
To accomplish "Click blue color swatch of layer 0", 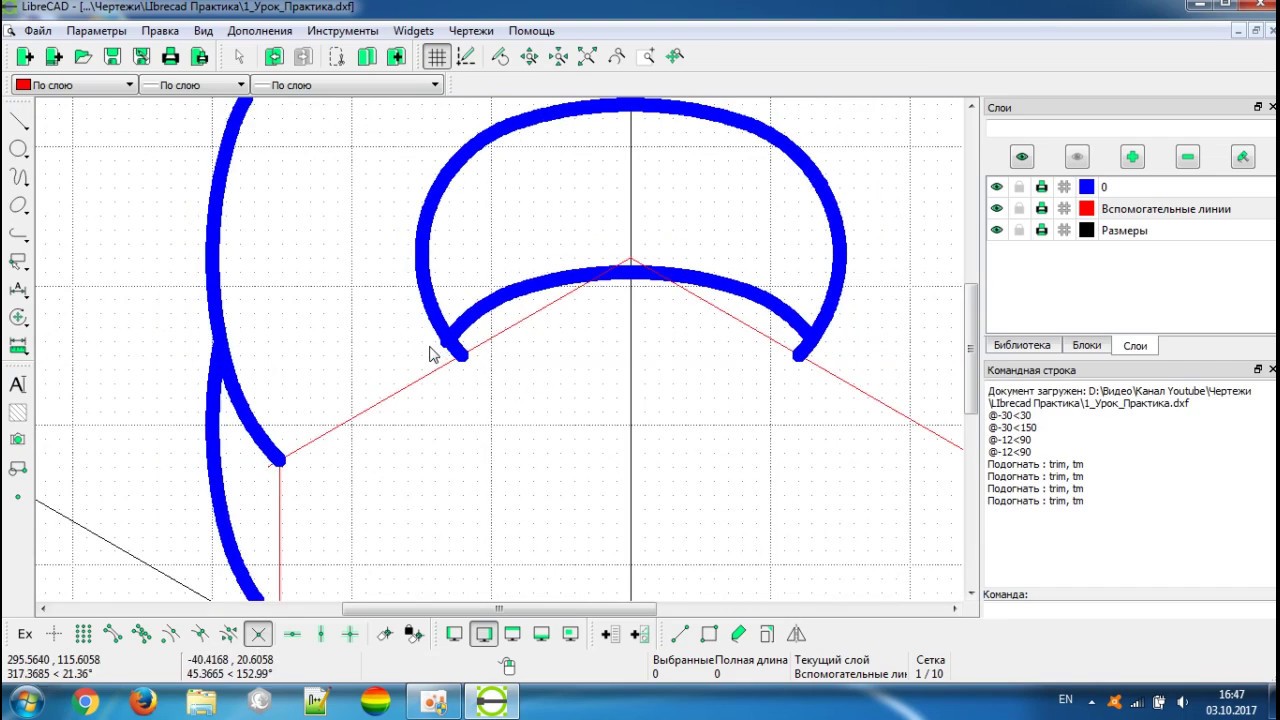I will coord(1087,187).
